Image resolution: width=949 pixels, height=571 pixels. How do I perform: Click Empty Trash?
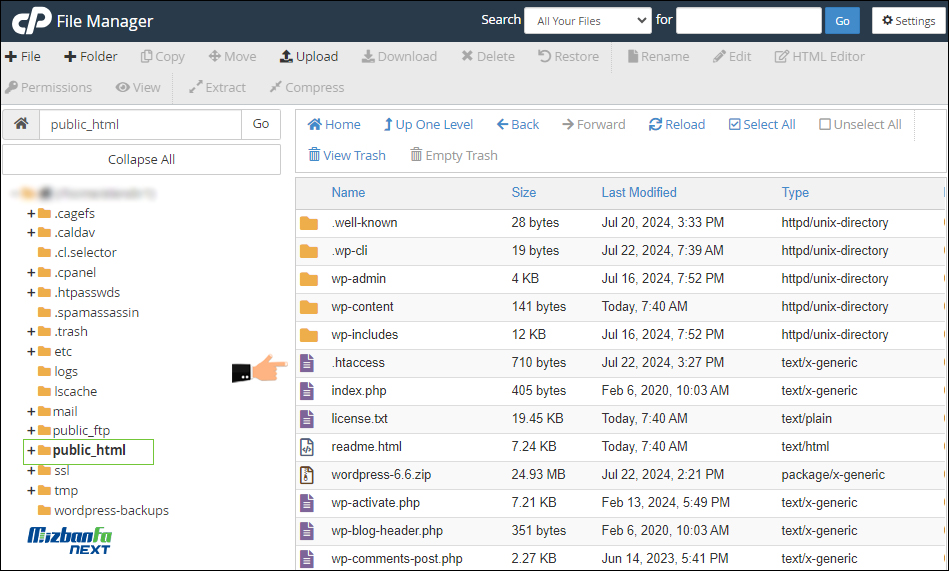(x=454, y=155)
